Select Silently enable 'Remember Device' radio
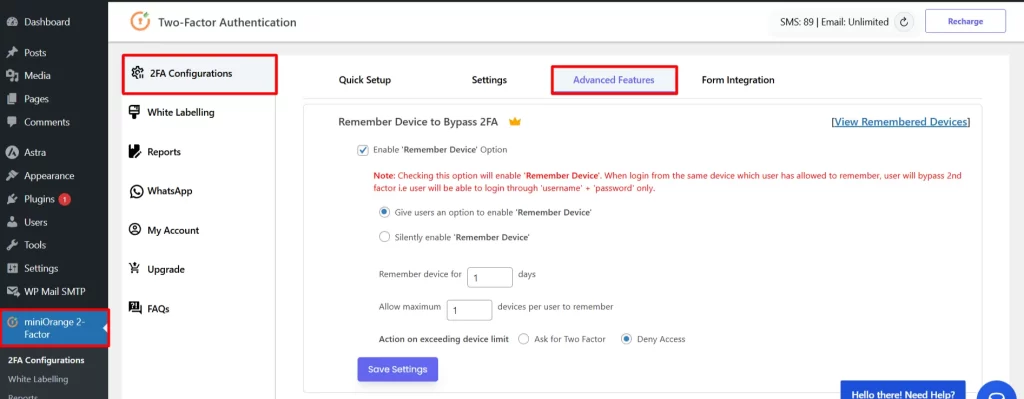The height and width of the screenshot is (399, 1024). pyautogui.click(x=384, y=237)
